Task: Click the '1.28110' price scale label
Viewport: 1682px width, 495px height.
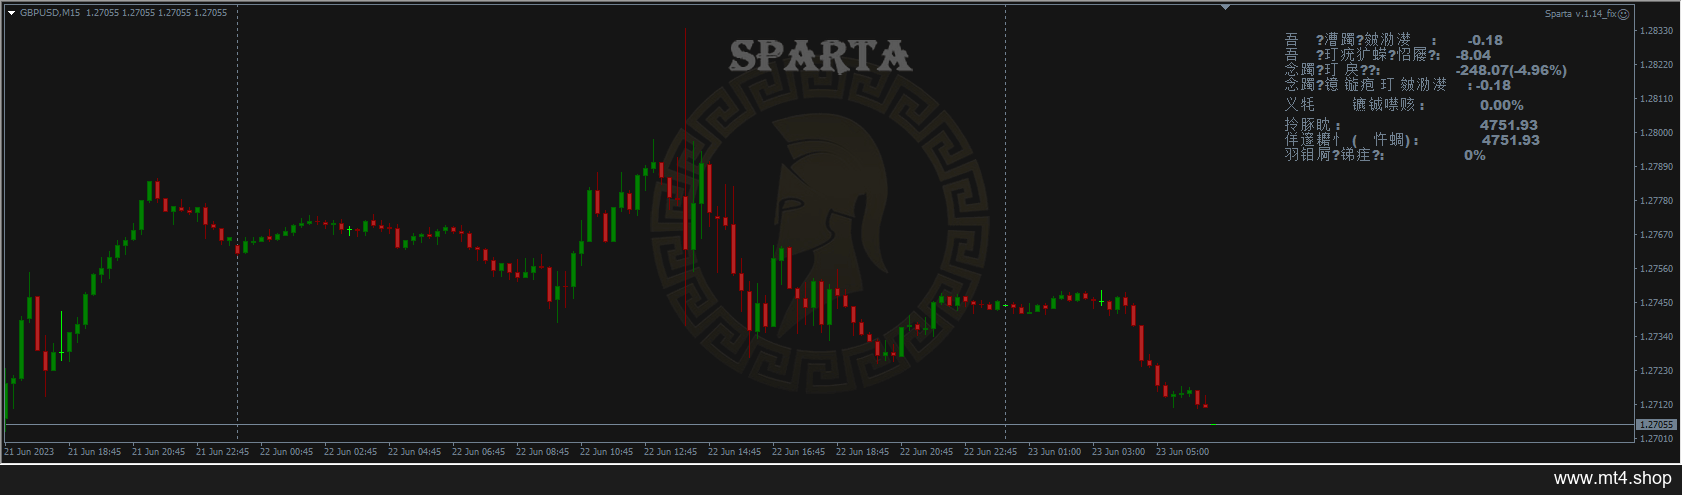Action: coord(1657,99)
